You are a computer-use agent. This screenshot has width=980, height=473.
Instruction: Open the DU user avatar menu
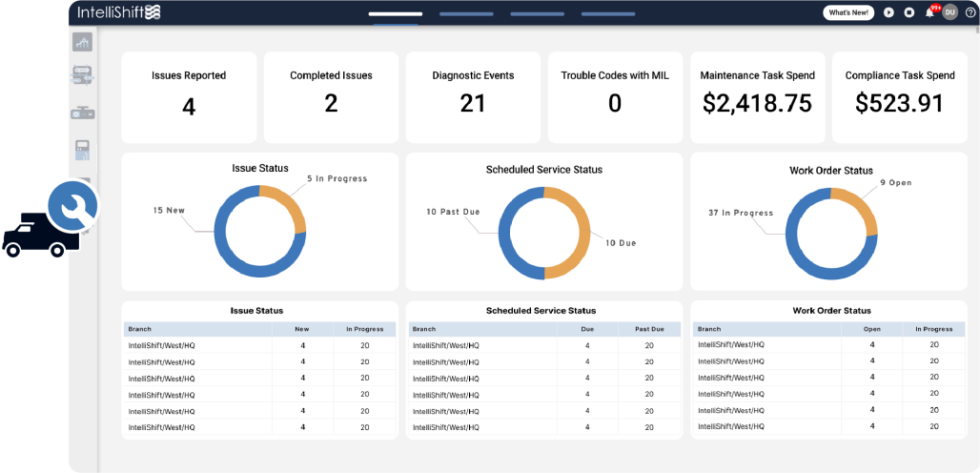click(x=949, y=13)
